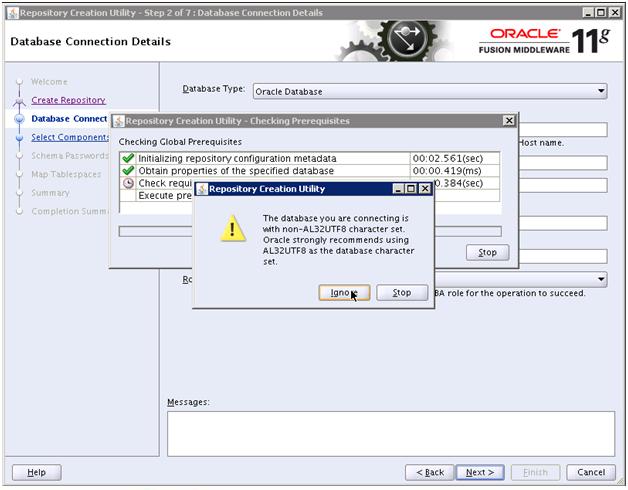Viewport: 628px width, 490px height.
Task: Click the 00:02.561(sec) time cell
Action: (455, 158)
